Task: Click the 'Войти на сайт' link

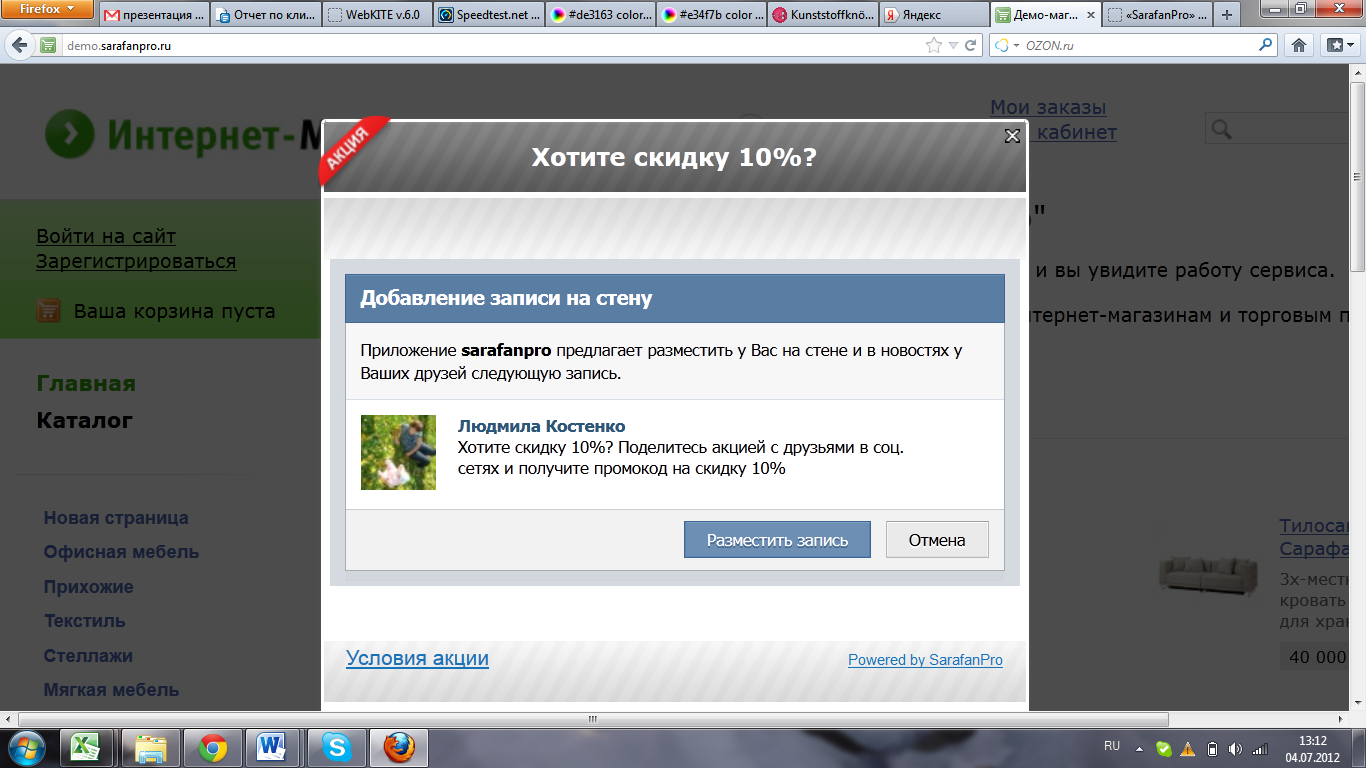Action: tap(106, 237)
